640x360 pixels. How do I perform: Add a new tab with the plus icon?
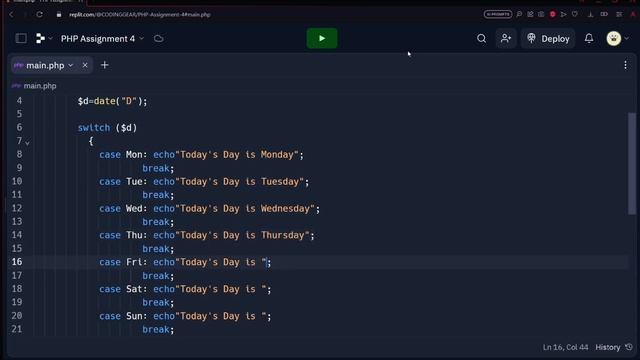pos(104,65)
